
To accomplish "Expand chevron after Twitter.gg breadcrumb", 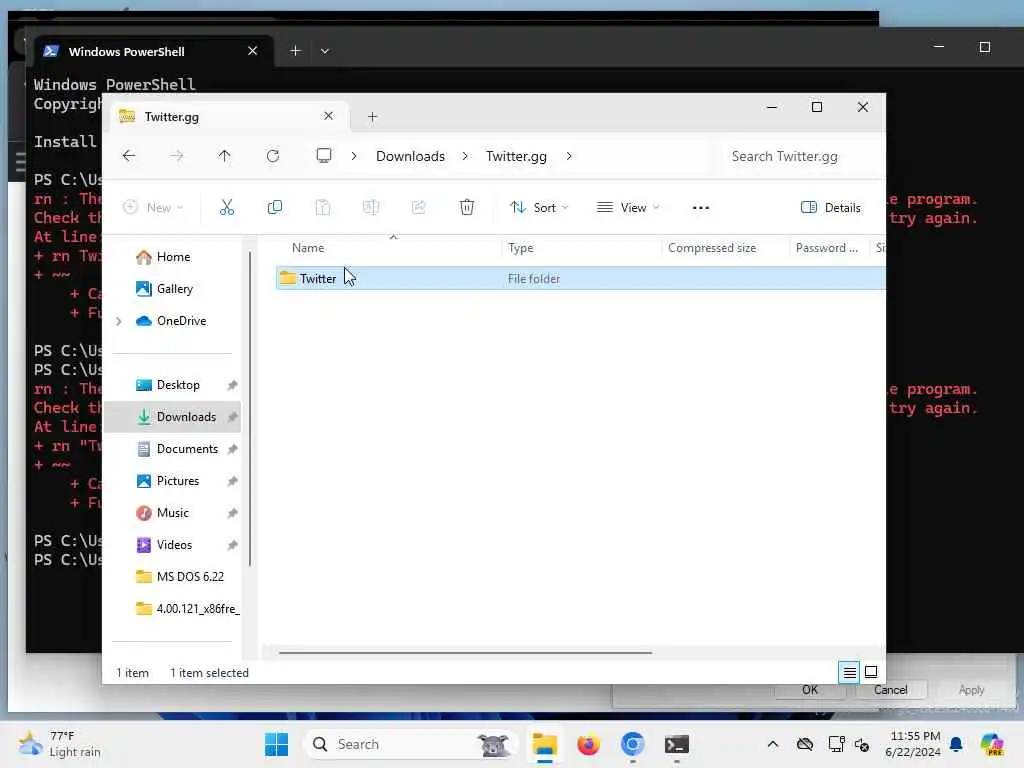I will click(569, 156).
